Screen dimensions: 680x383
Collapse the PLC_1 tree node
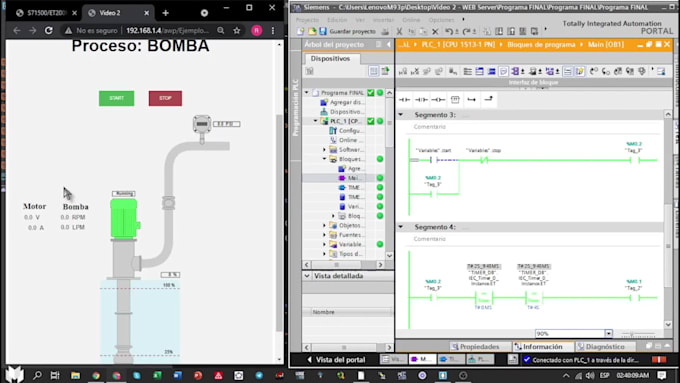tap(316, 121)
